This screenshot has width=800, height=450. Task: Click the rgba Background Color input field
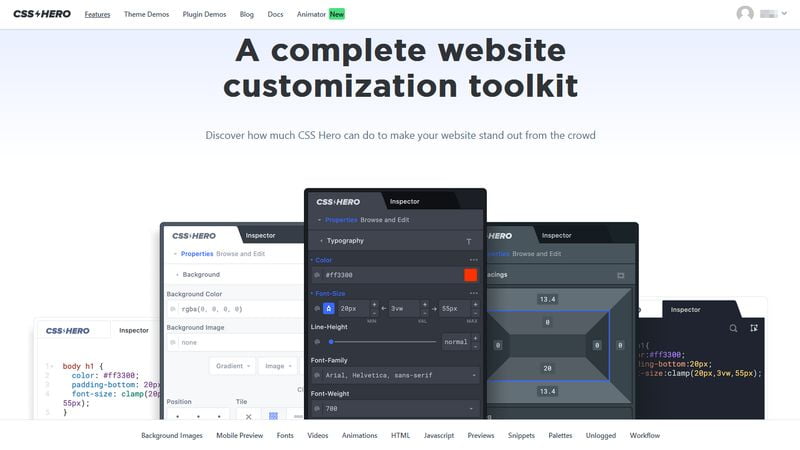click(x=235, y=309)
